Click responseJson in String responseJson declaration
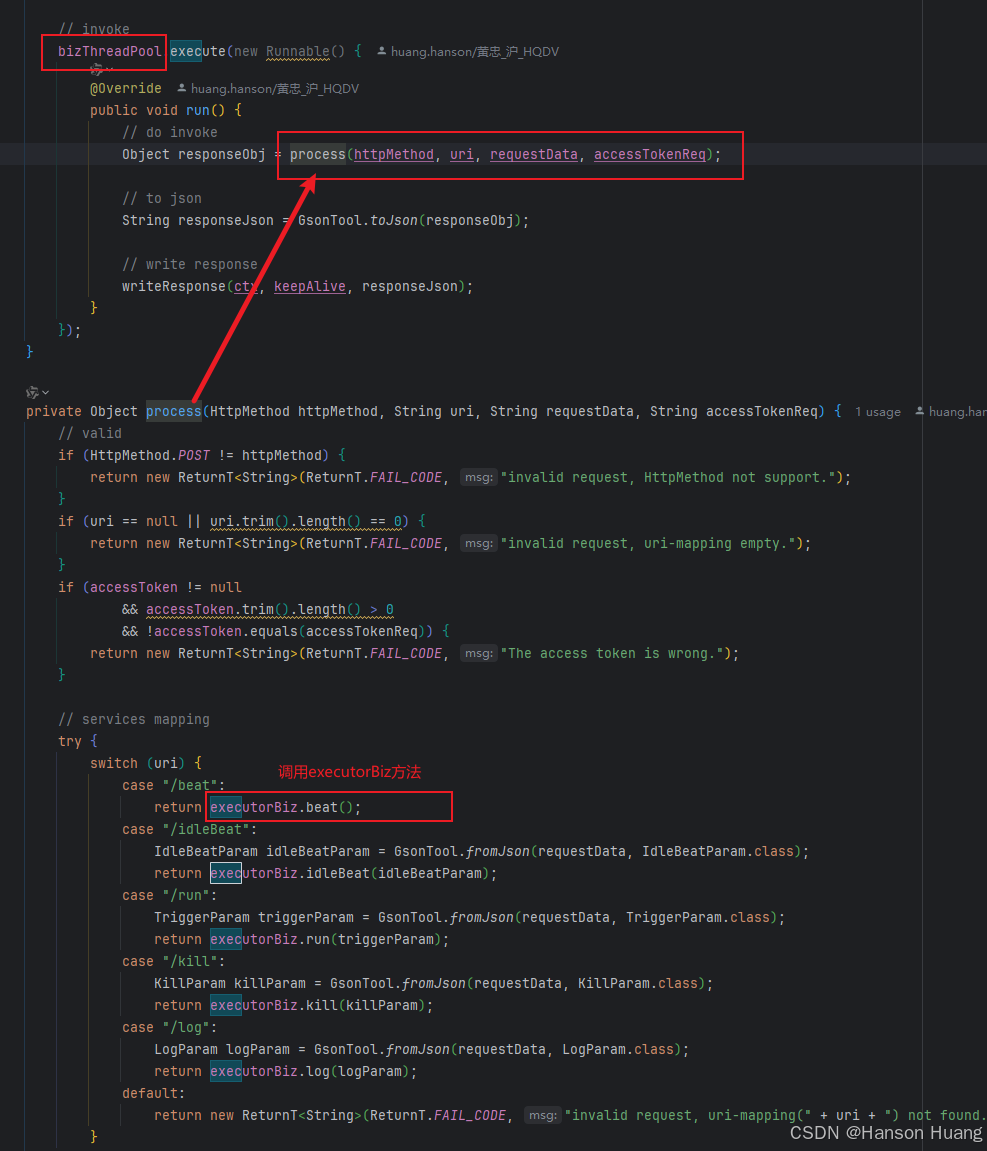This screenshot has width=987, height=1151. (x=225, y=220)
